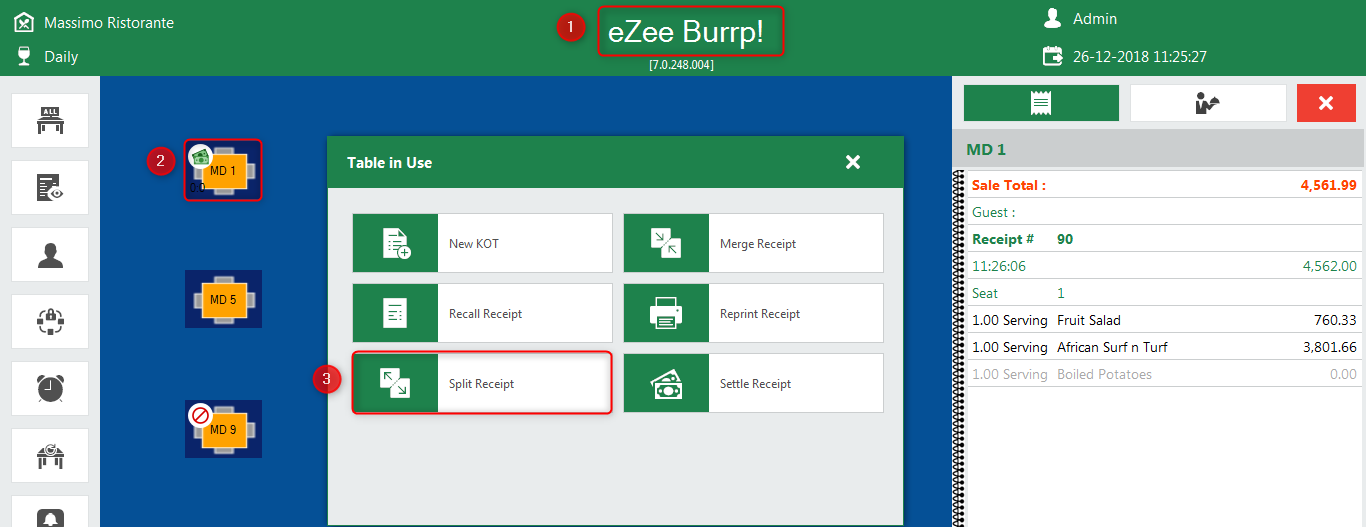Click the MD 1 panel header
The image size is (1366, 527).
pyautogui.click(x=1158, y=149)
